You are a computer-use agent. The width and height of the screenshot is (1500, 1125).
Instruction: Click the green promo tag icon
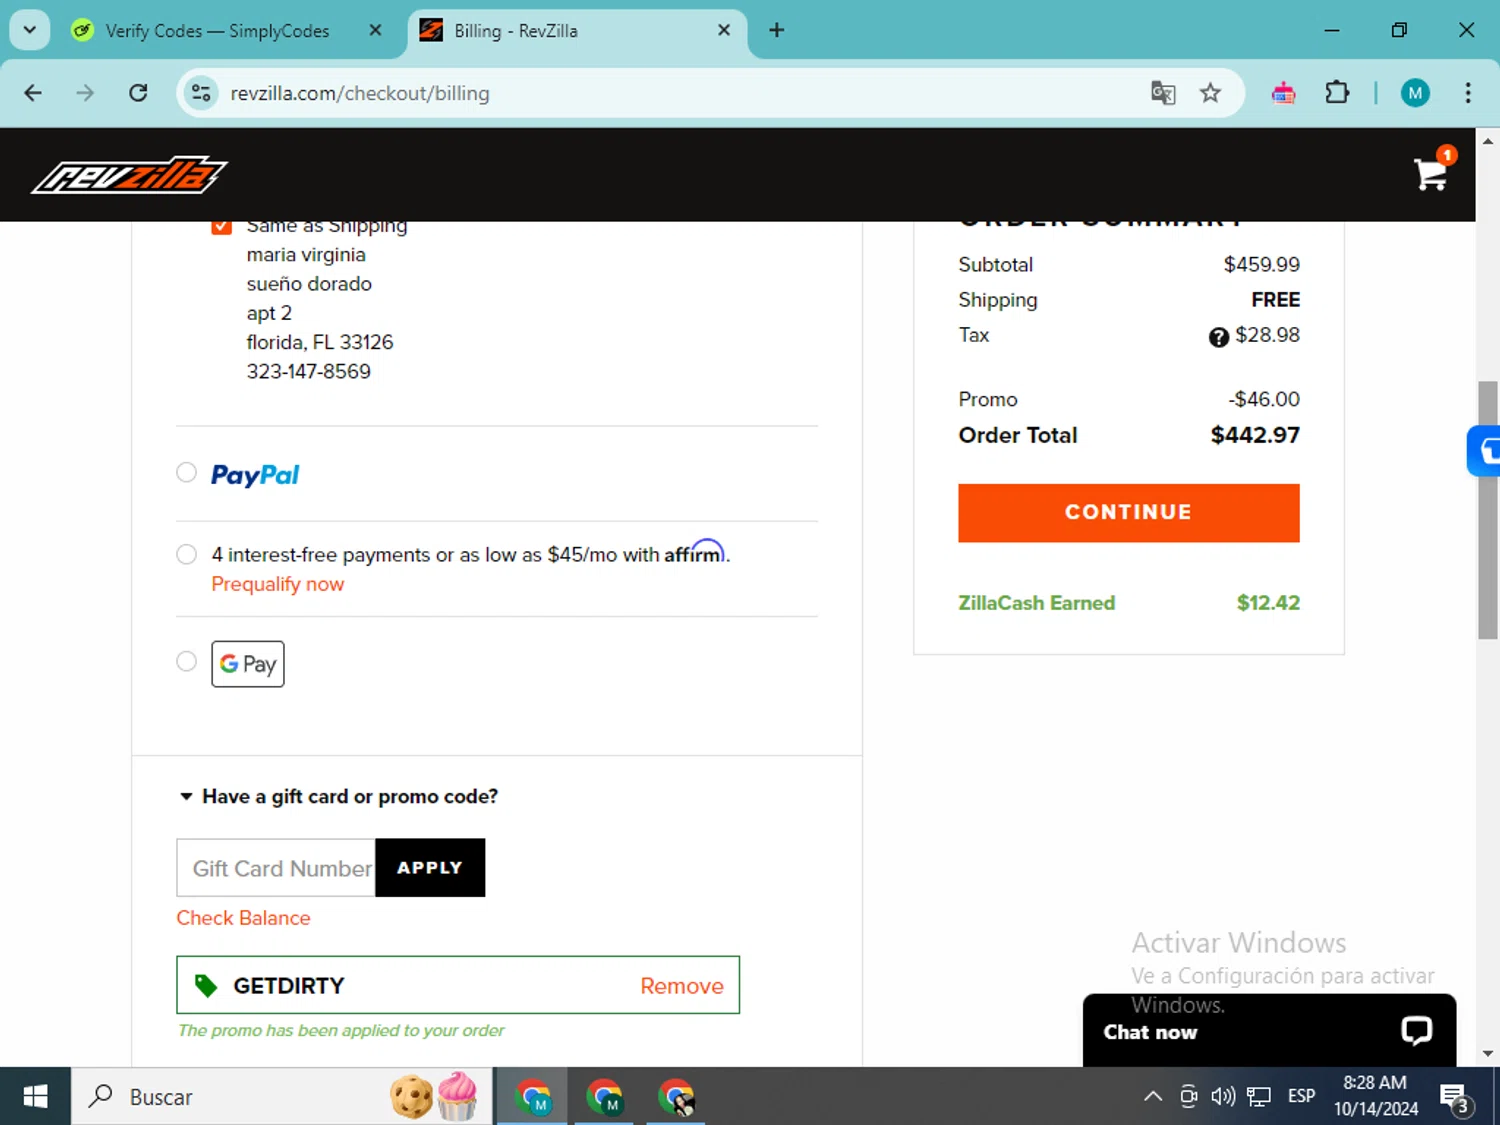coord(206,986)
